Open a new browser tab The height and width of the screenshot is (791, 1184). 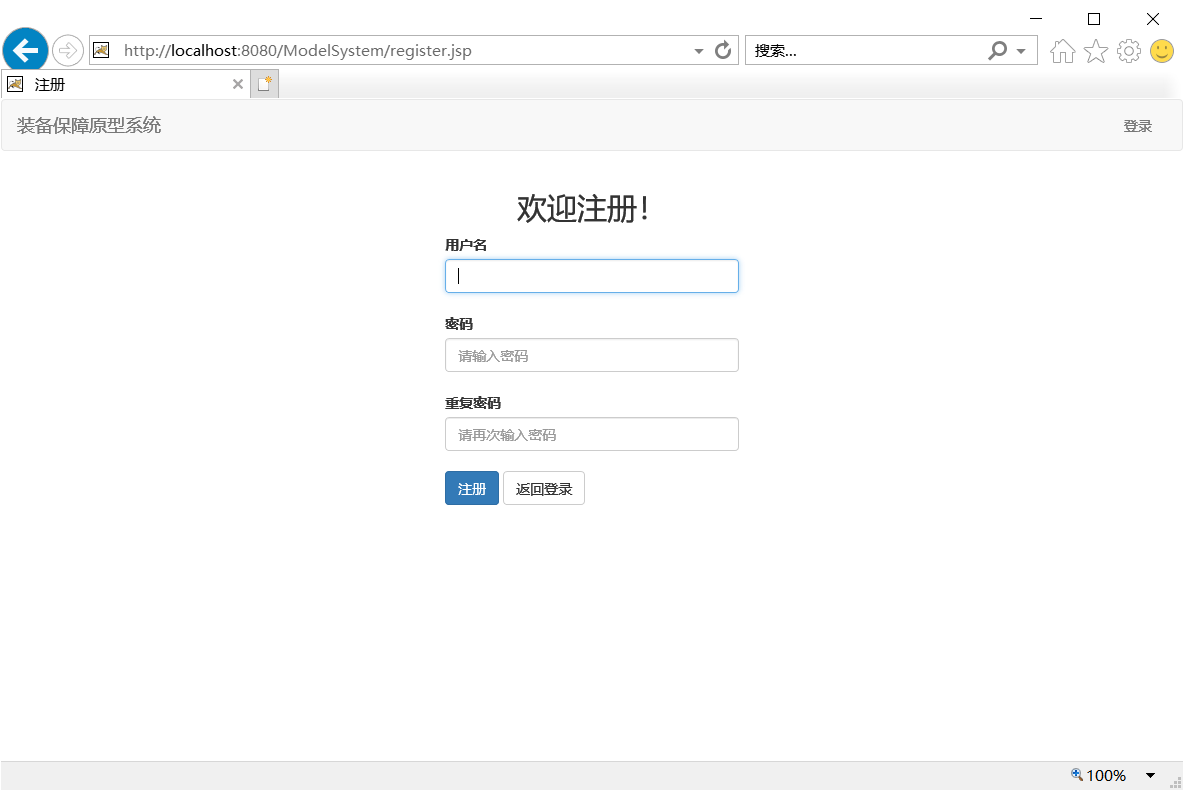coord(263,83)
